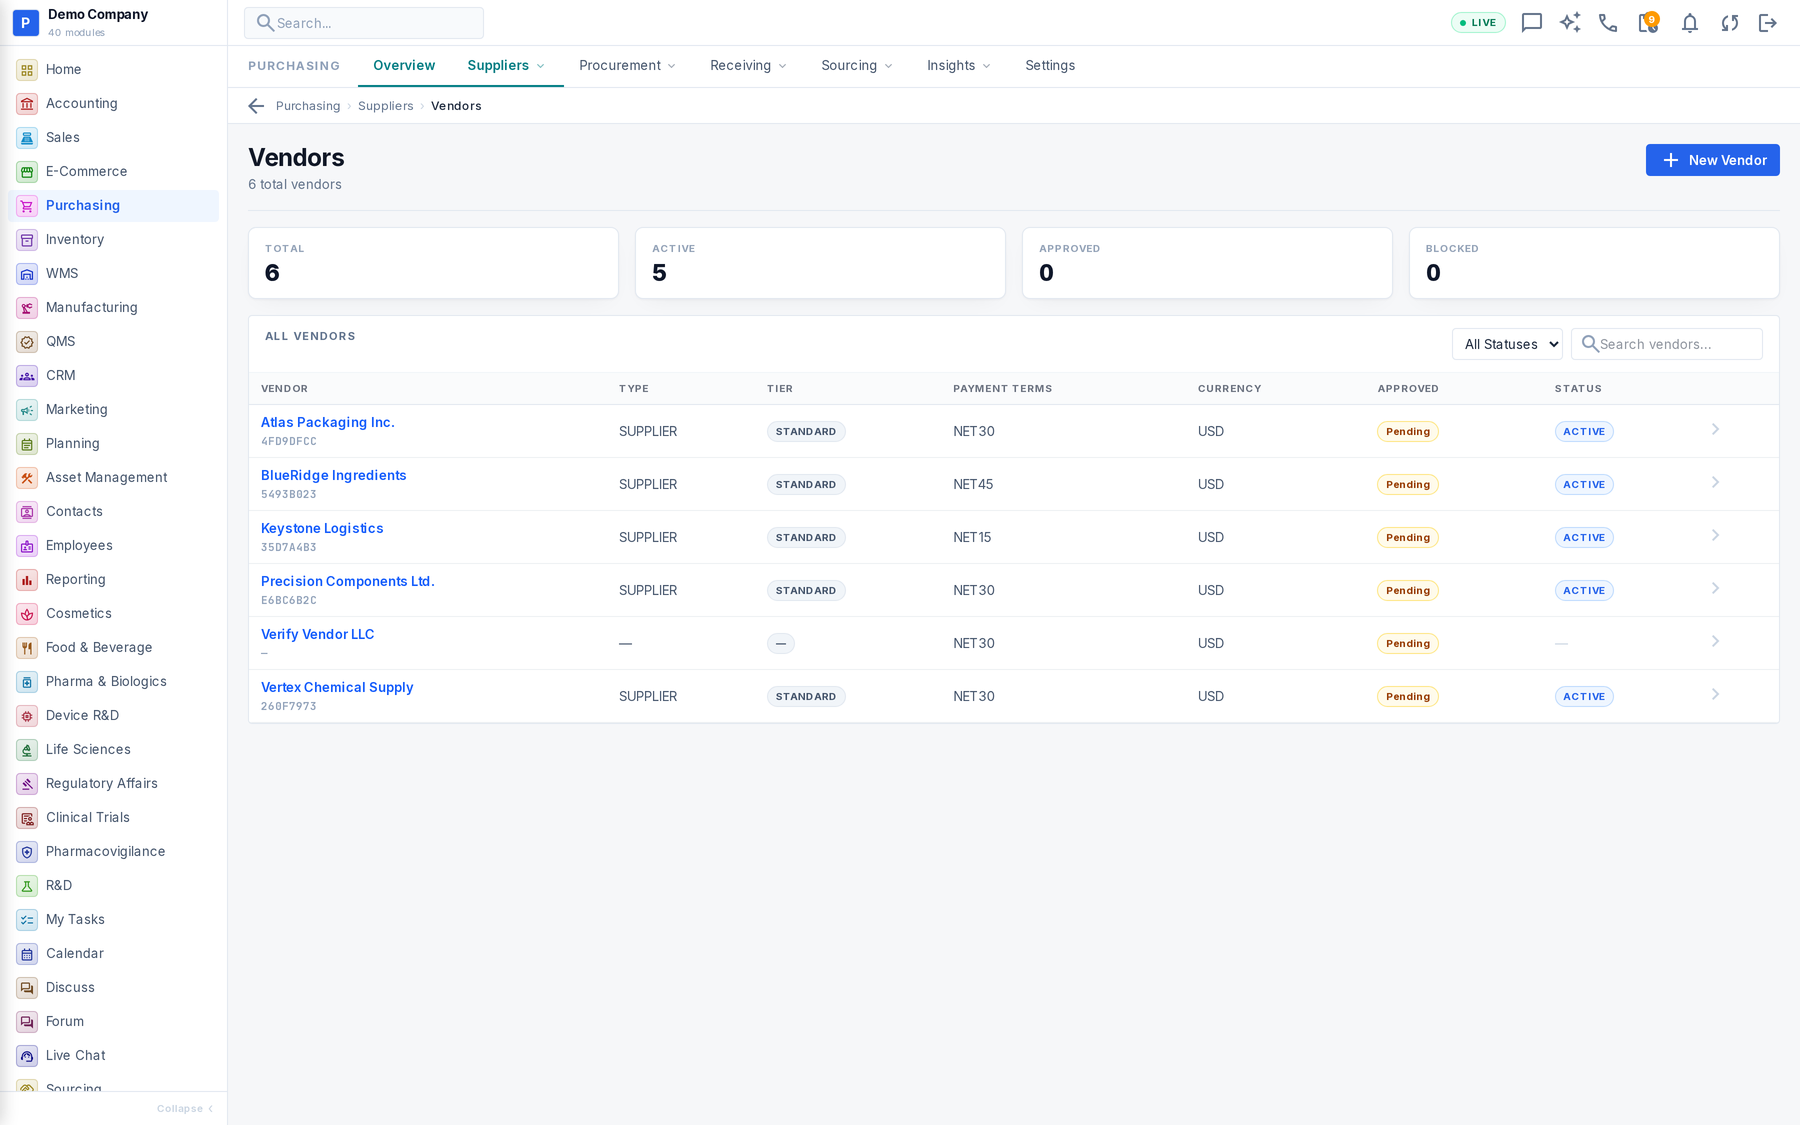This screenshot has width=1800, height=1125.
Task: Switch to the Overview tab
Action: pyautogui.click(x=404, y=65)
